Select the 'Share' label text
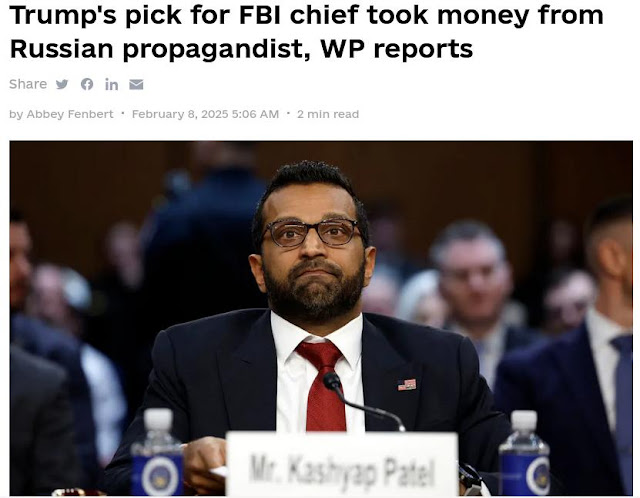Image resolution: width=640 pixels, height=498 pixels. tap(28, 84)
